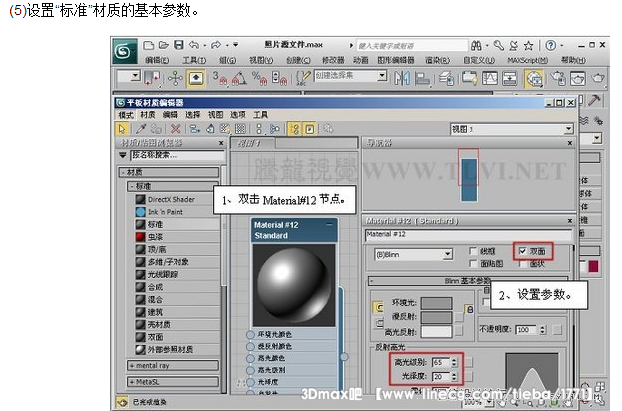Image resolution: width=622 pixels, height=411 pixels.
Task: Click Rendered Frame Window teapot icon
Action: (578, 78)
